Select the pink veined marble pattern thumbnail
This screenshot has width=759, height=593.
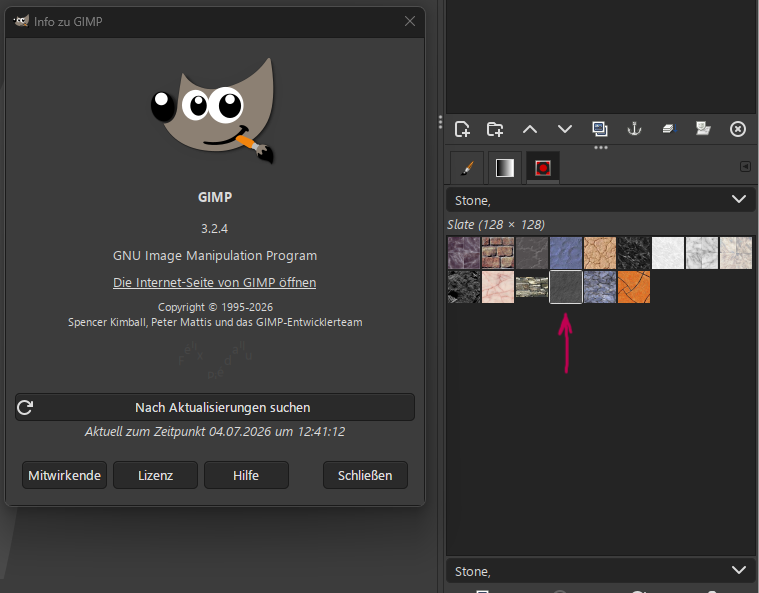498,287
